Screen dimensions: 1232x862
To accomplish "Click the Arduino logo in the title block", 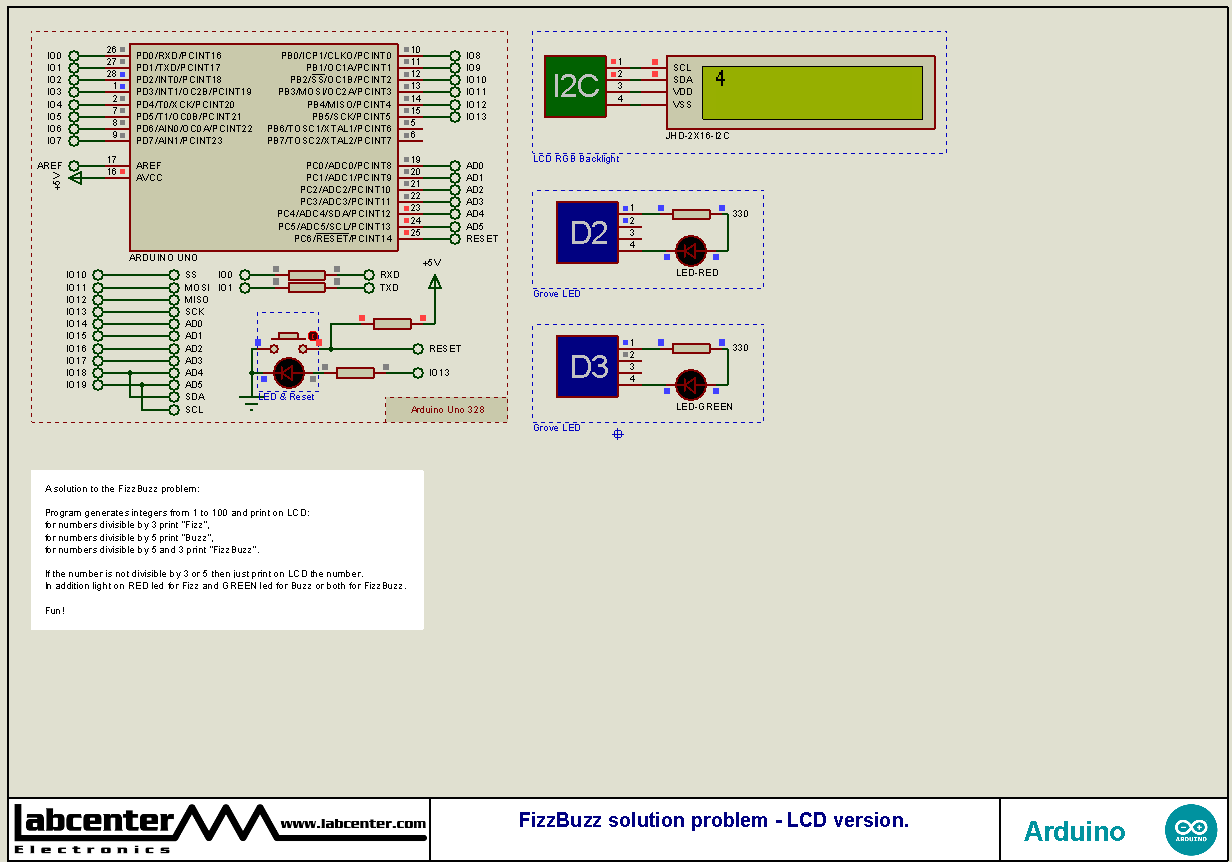I will click(x=1191, y=829).
